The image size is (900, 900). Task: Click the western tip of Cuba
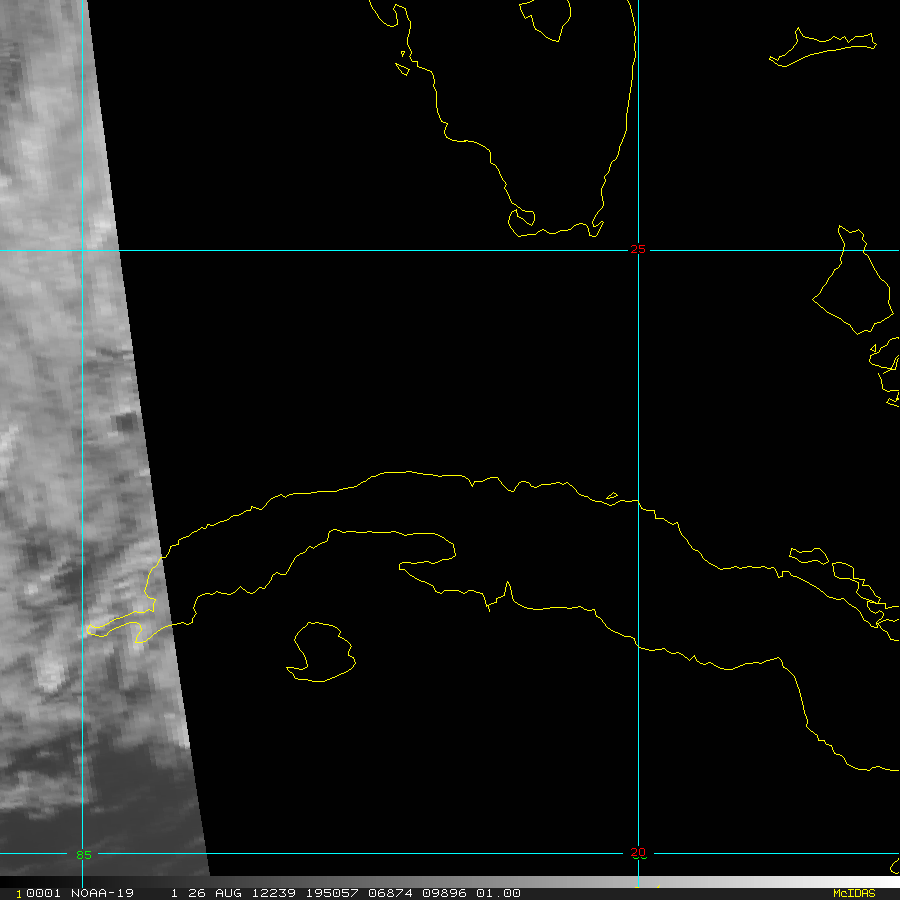[x=92, y=629]
